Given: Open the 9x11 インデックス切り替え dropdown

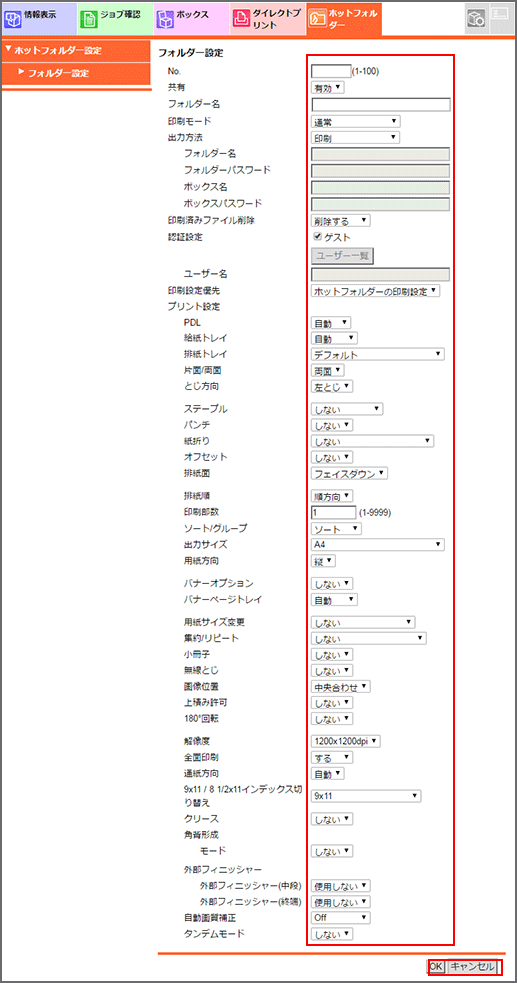Looking at the screenshot, I should coord(366,796).
